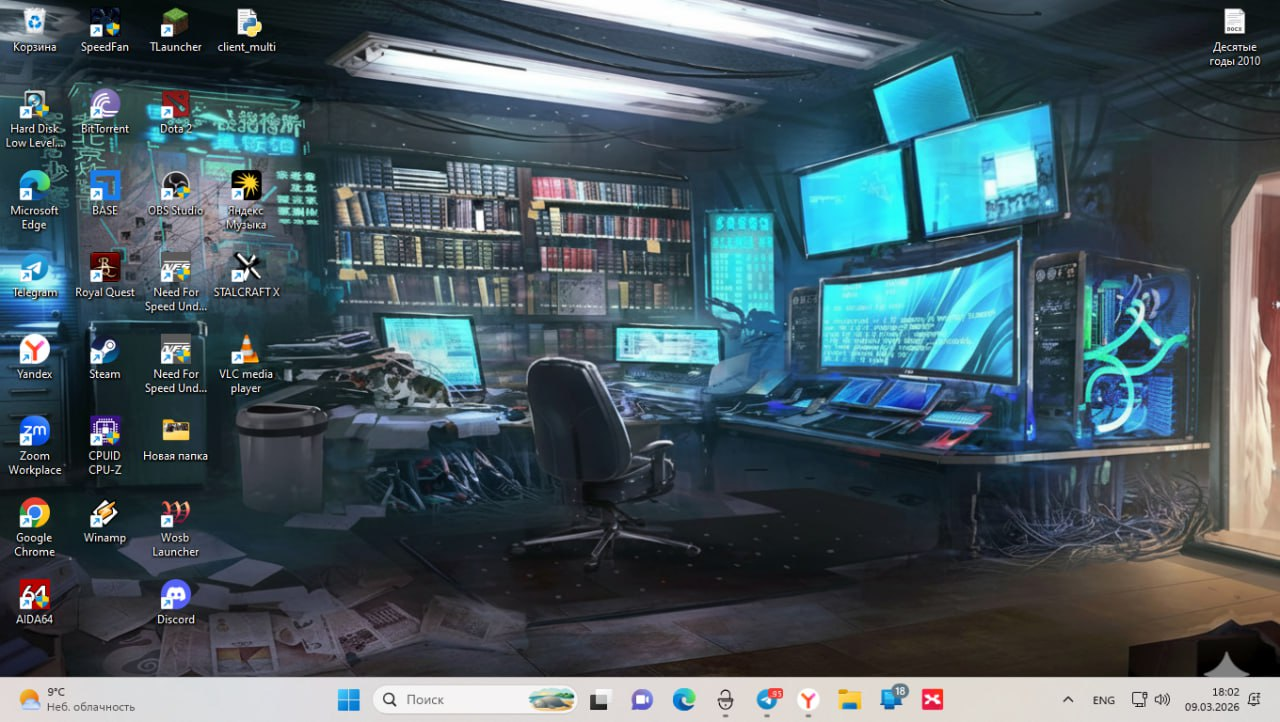Click the BASE desktop shortcut
This screenshot has width=1280, height=722.
(x=105, y=194)
